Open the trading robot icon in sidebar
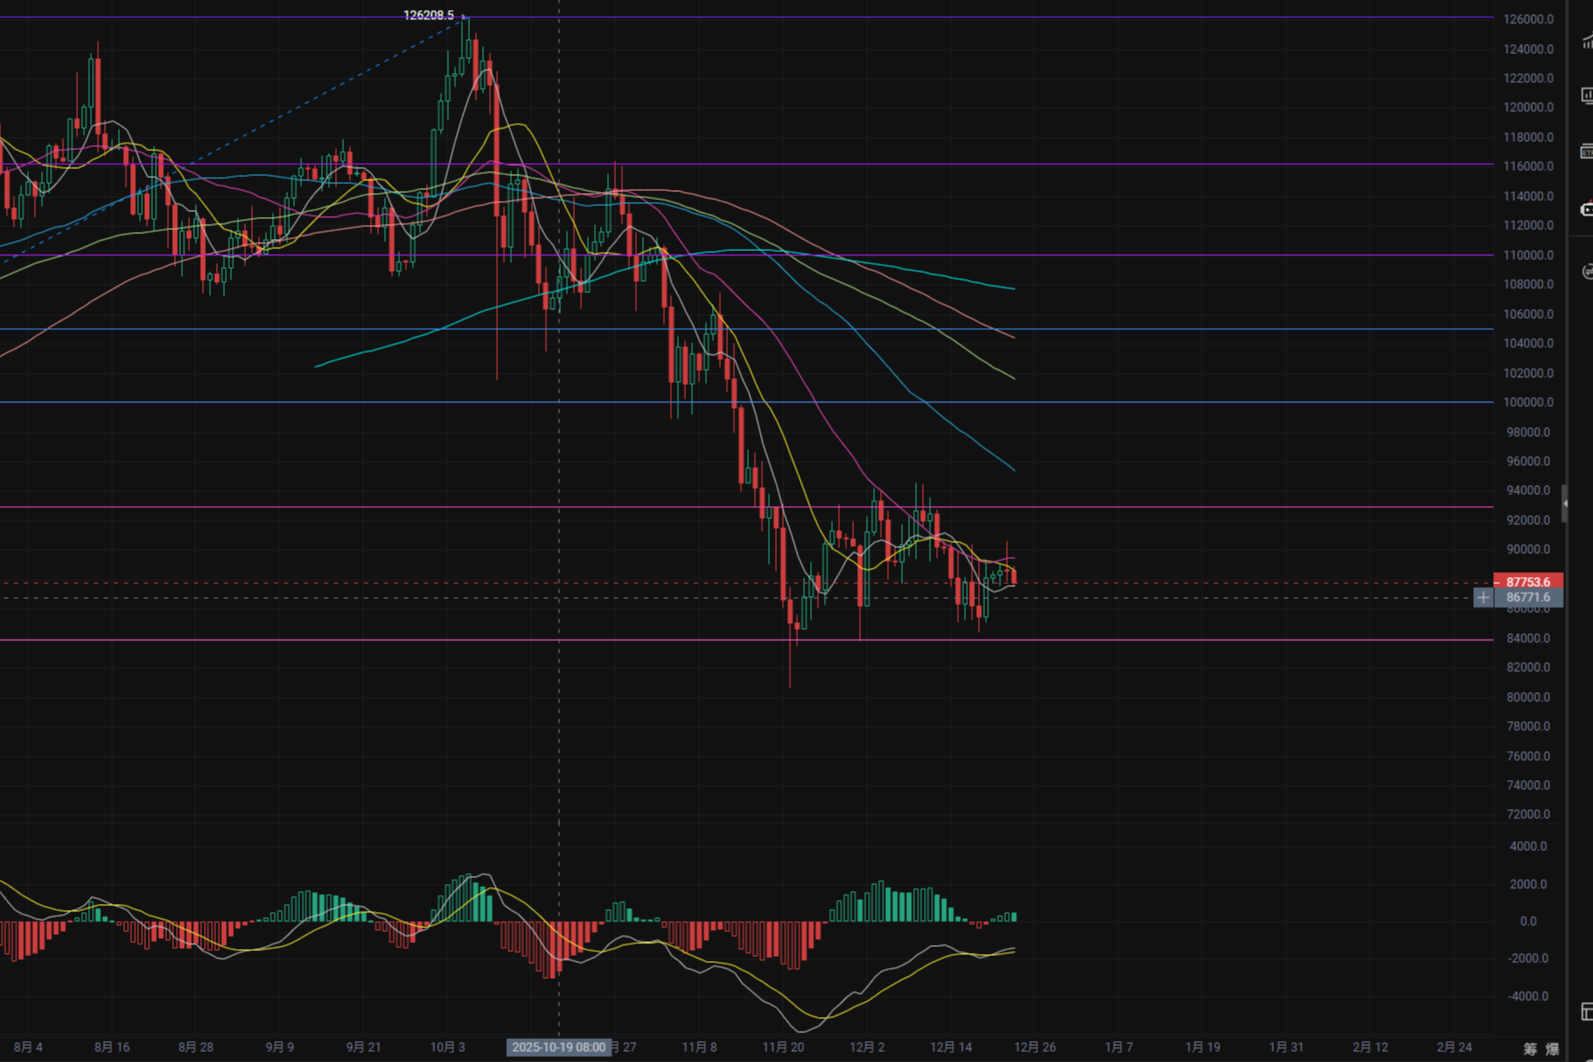Screen dimensions: 1593x1062 pyautogui.click(x=1586, y=210)
